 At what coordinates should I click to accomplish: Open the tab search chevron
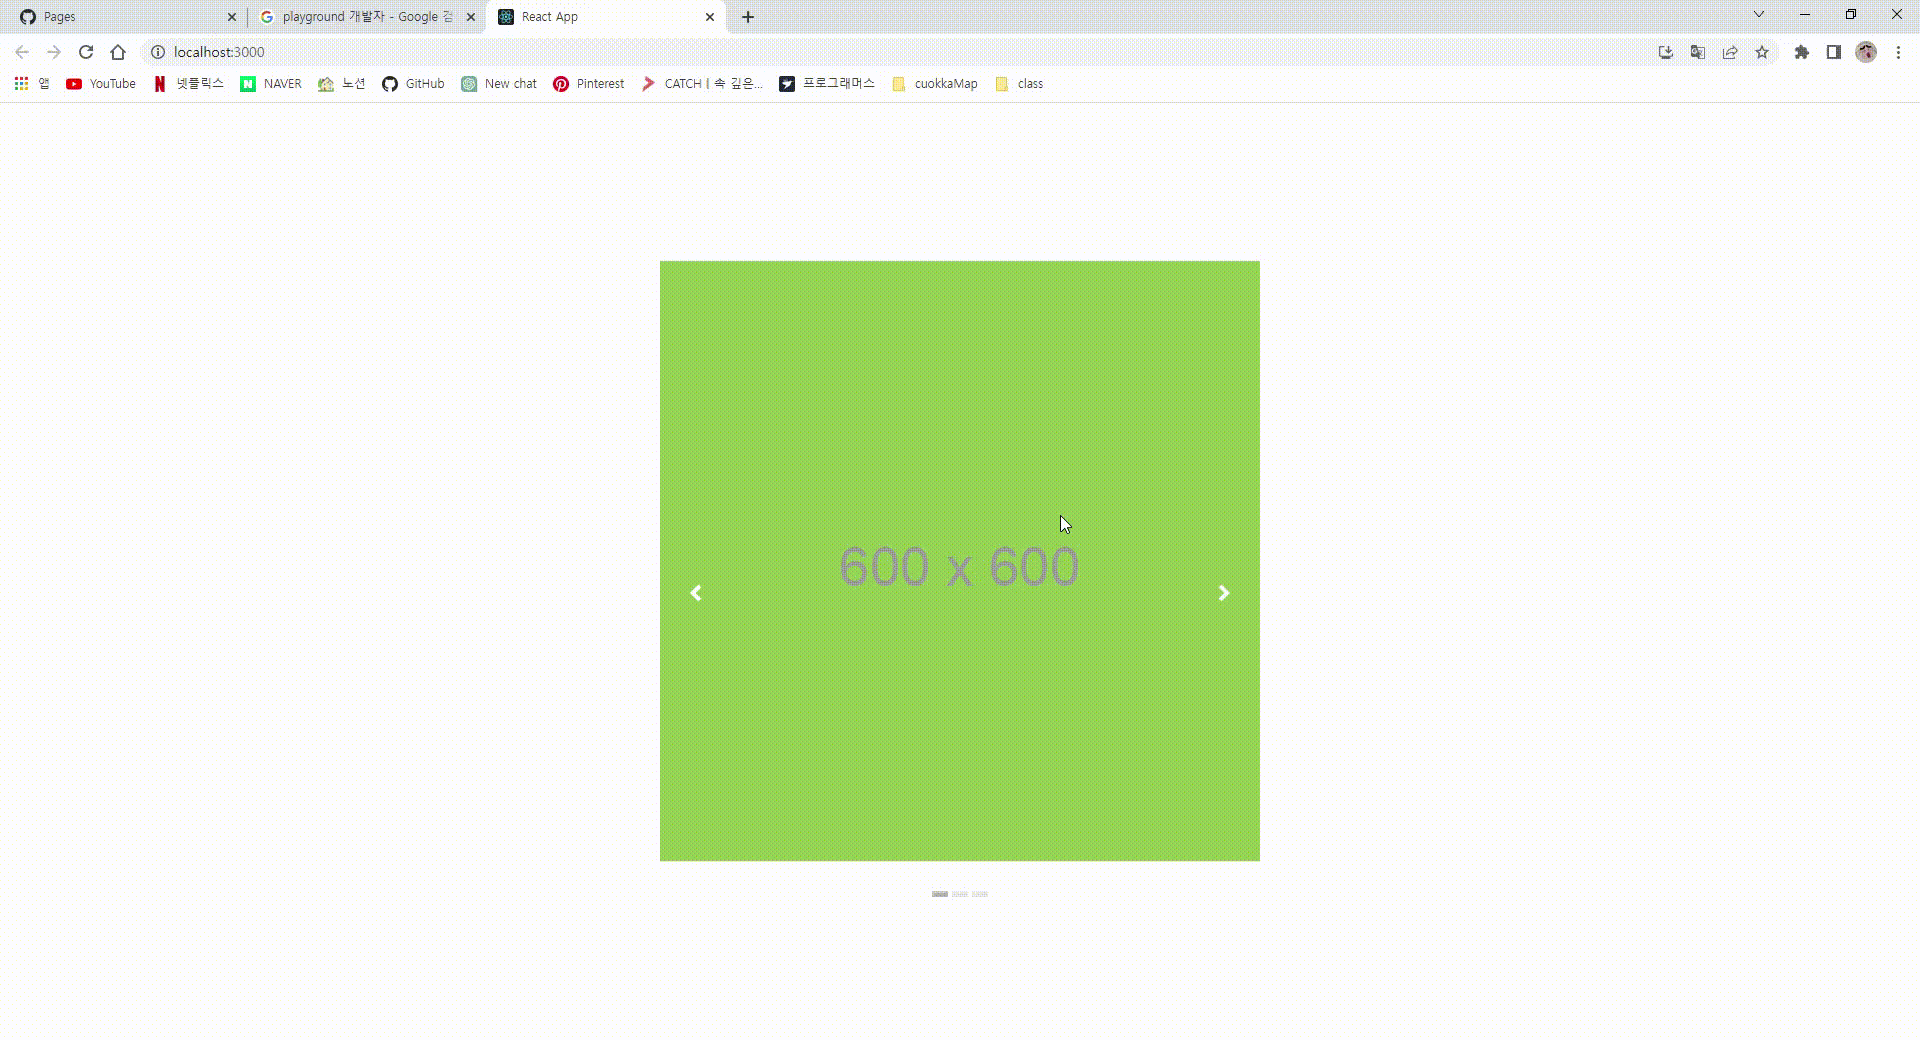(1758, 14)
